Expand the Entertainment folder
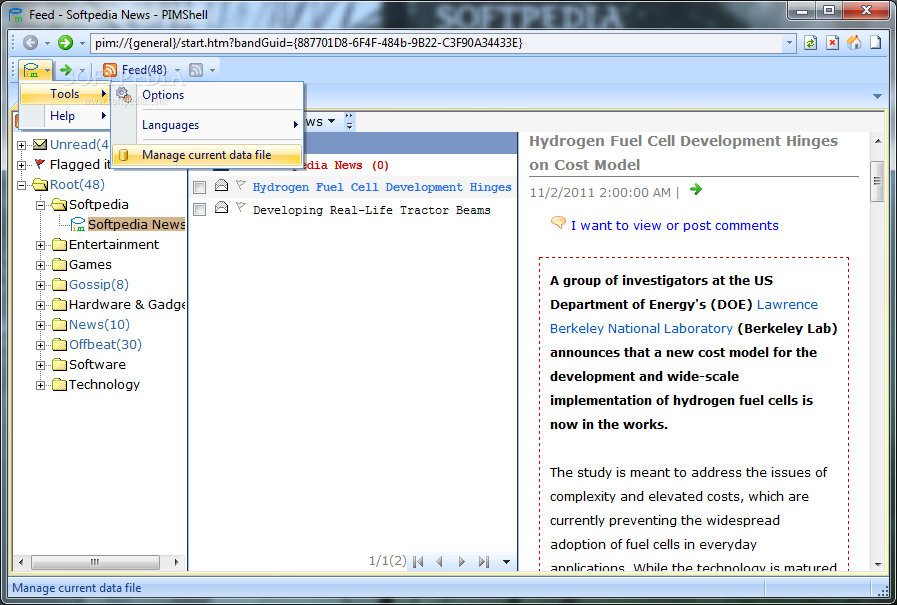Image resolution: width=897 pixels, height=605 pixels. (x=40, y=245)
